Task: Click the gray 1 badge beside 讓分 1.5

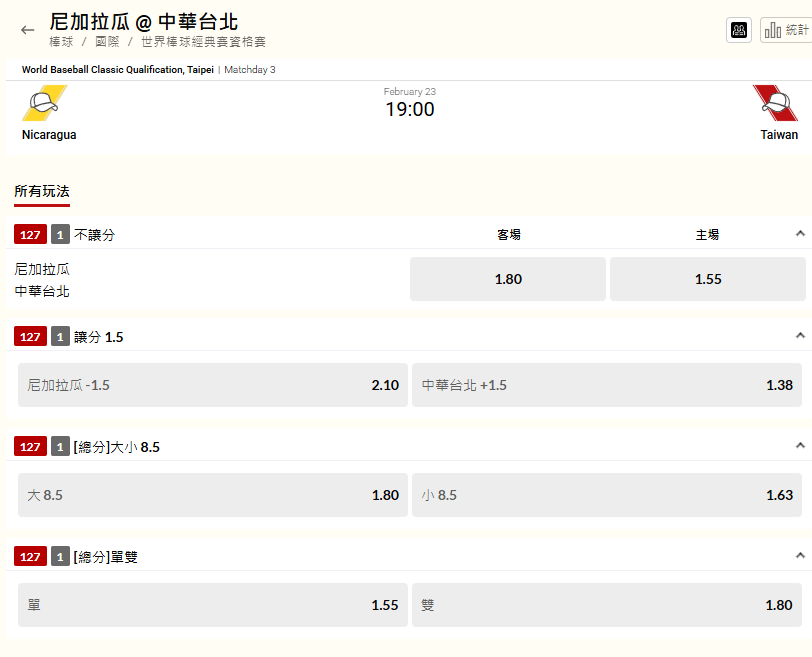Action: 60,337
